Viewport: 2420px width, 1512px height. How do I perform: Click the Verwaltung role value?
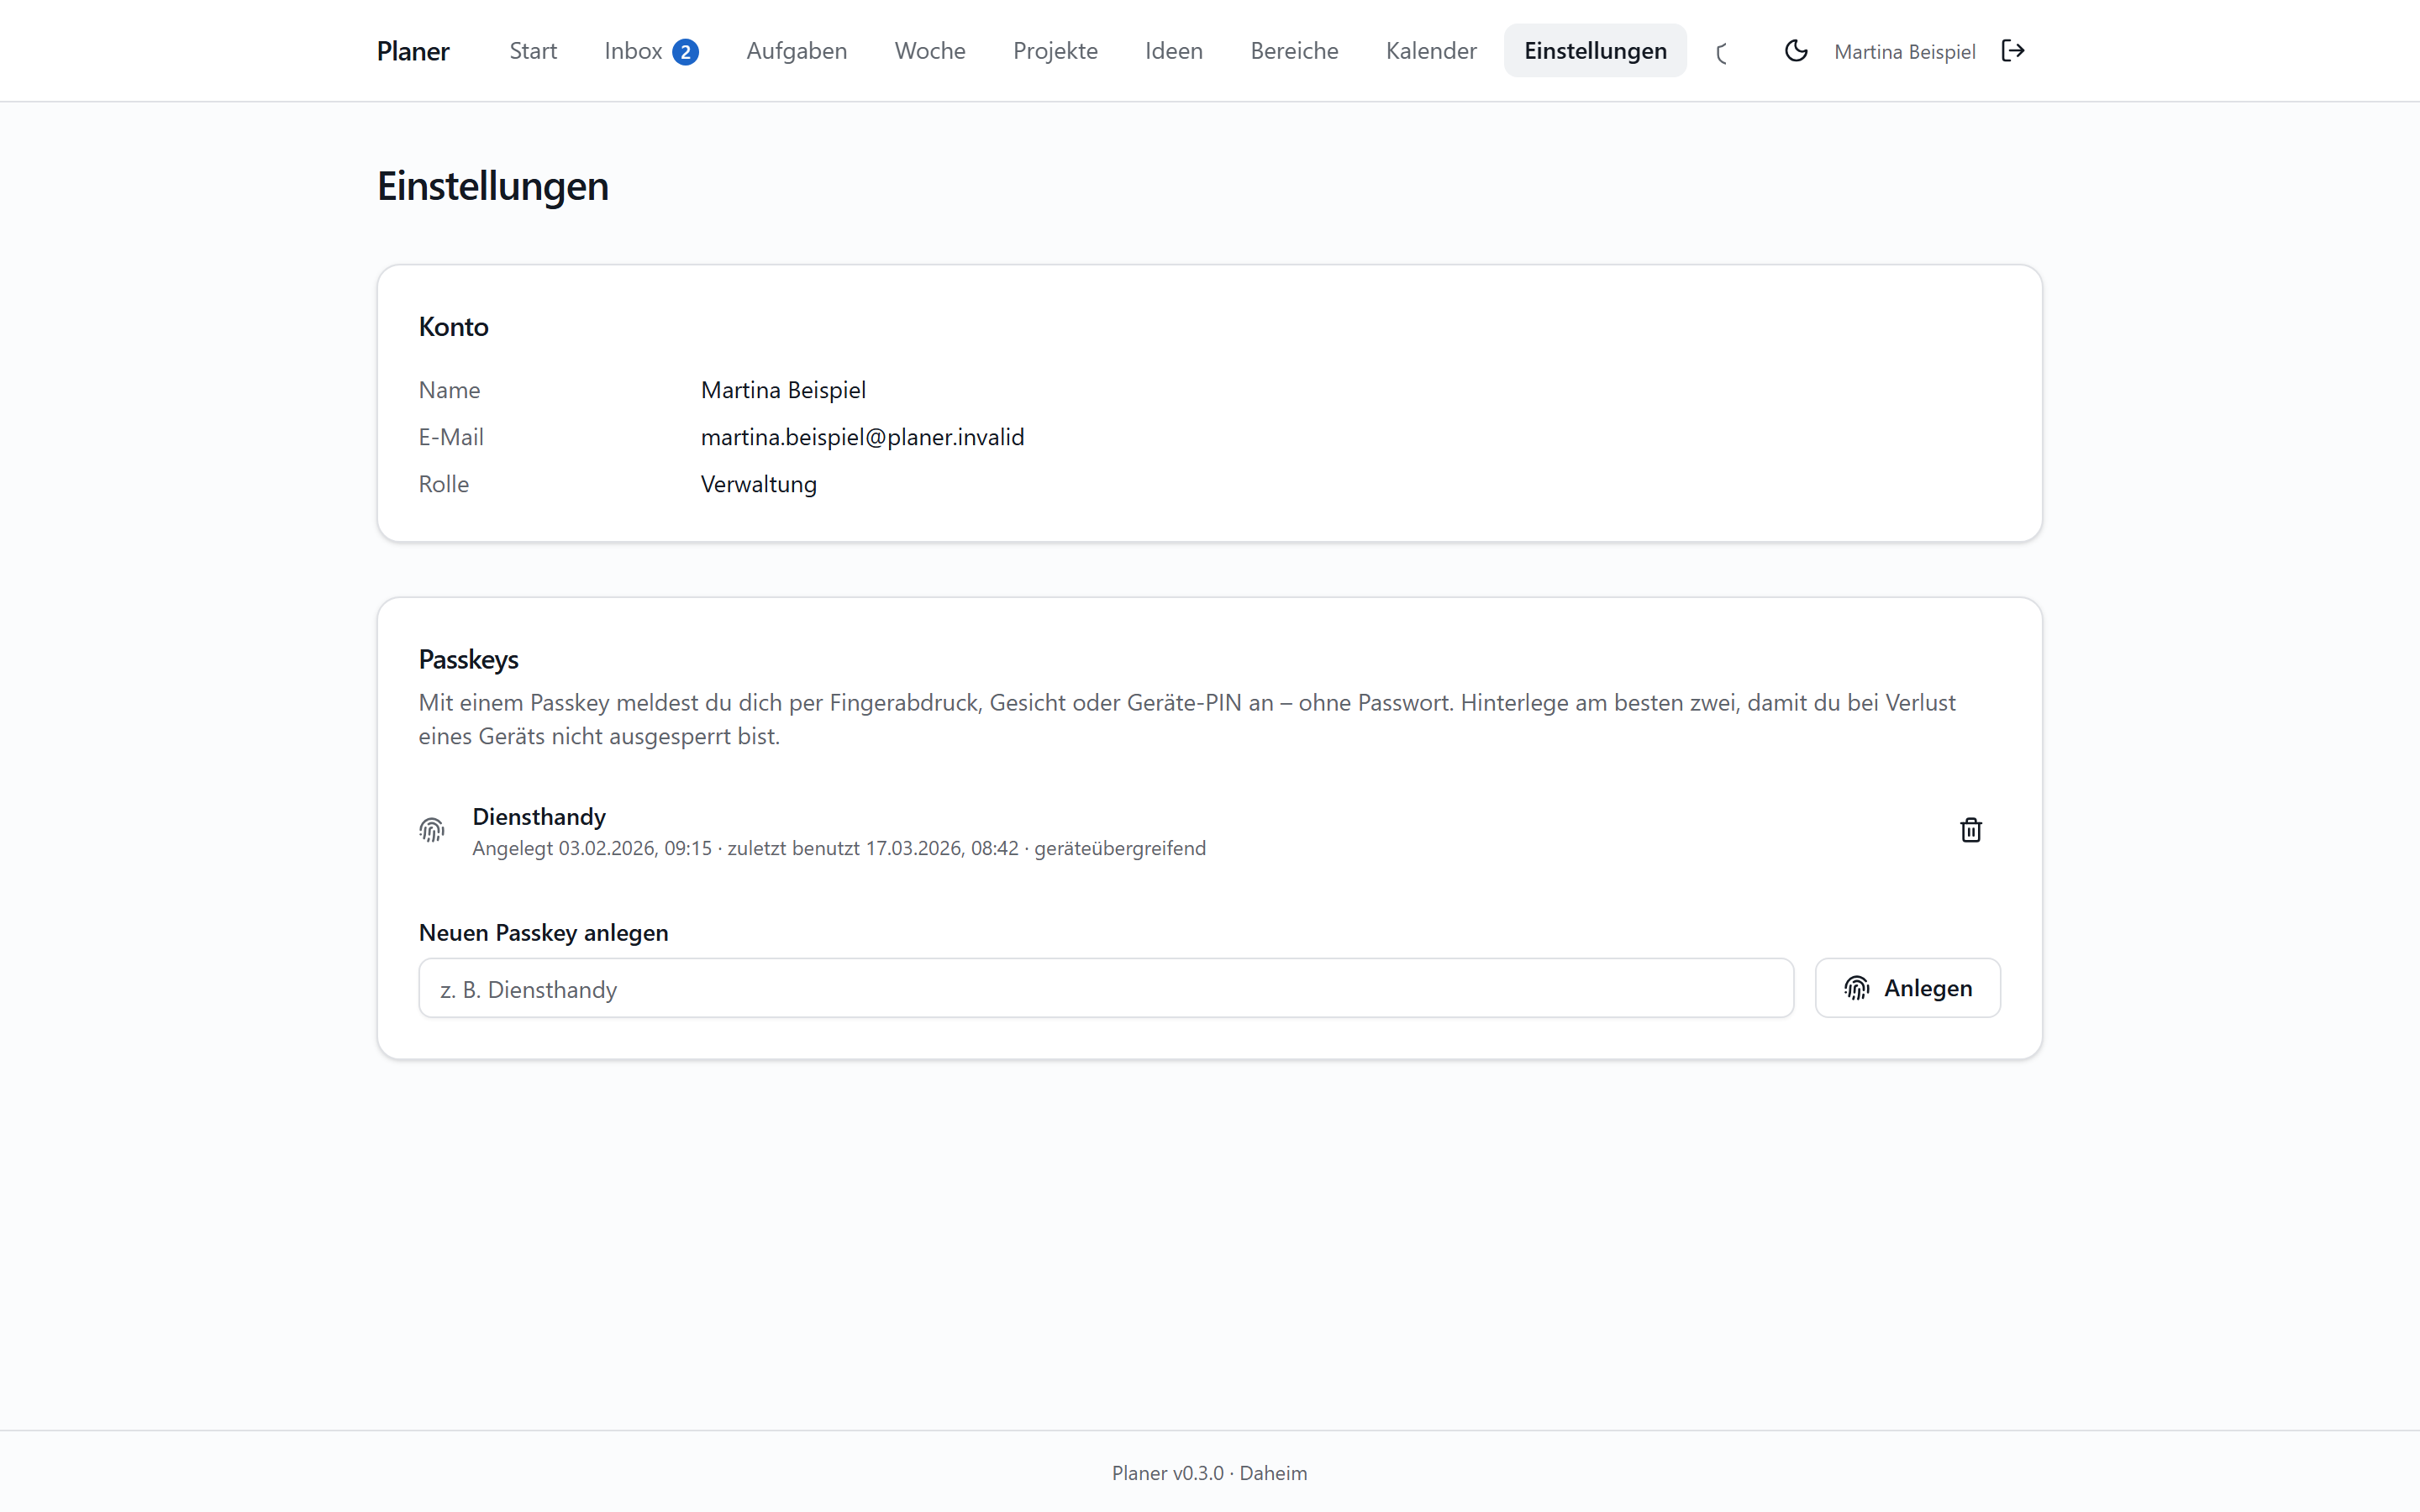[759, 484]
